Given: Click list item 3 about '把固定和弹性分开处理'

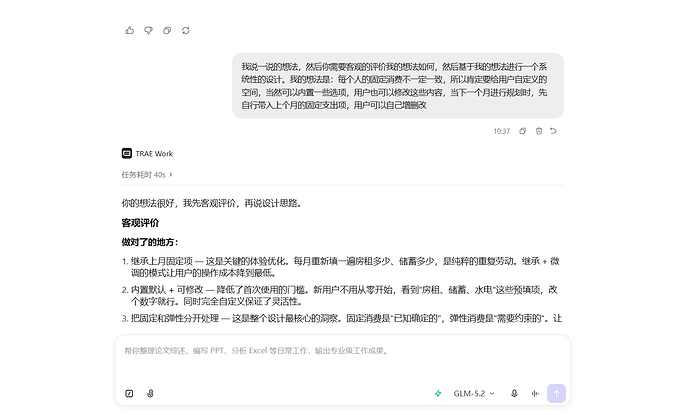Looking at the screenshot, I should [x=342, y=318].
